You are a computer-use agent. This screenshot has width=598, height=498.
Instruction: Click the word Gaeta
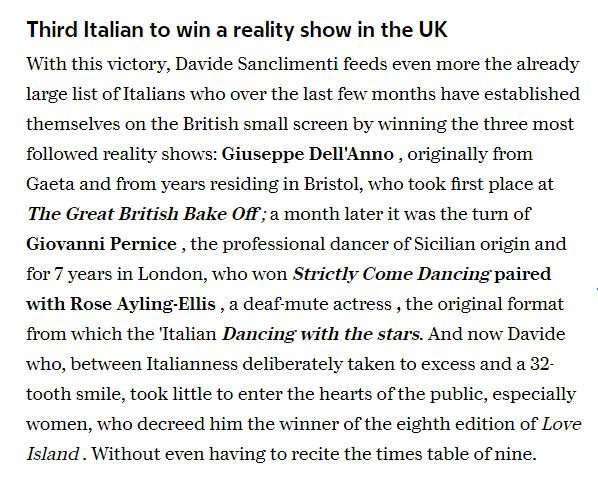coord(50,184)
